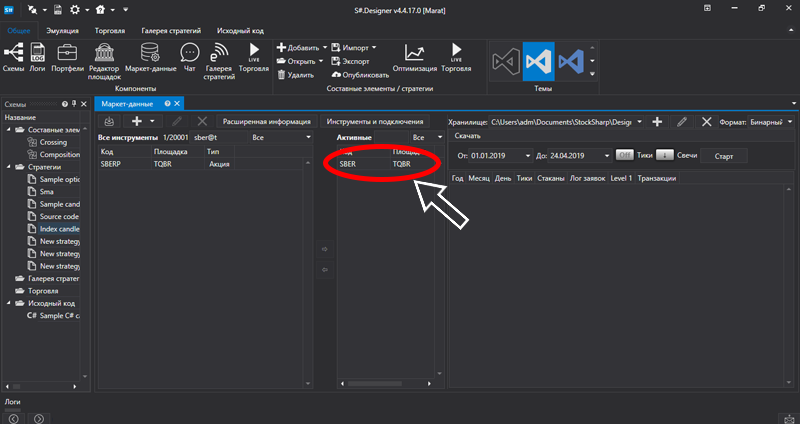
Task: Click the Оптимизация chart icon
Action: [x=413, y=56]
